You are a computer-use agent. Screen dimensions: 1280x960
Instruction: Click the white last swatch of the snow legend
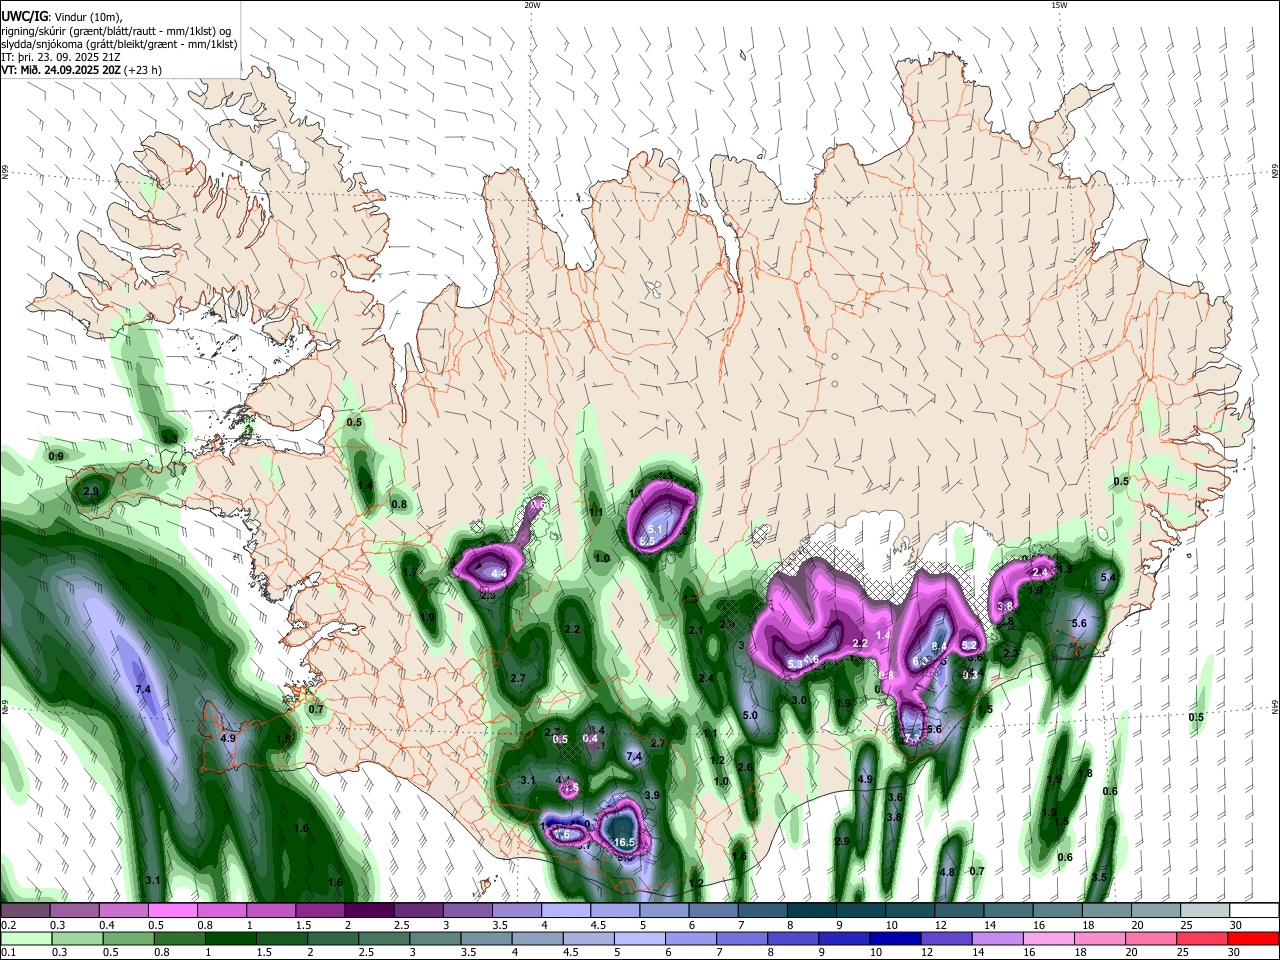[1253, 910]
